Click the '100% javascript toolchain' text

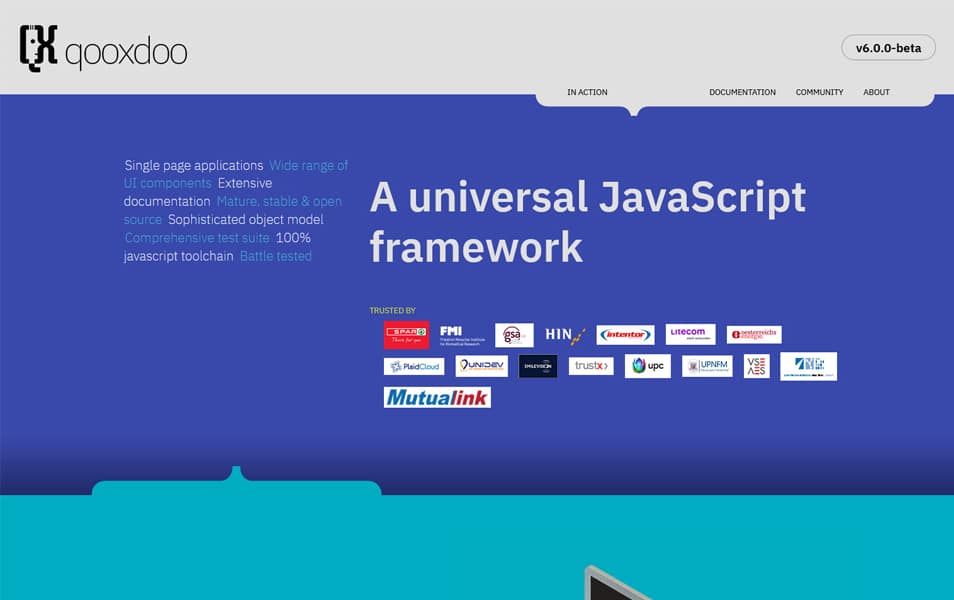click(217, 247)
